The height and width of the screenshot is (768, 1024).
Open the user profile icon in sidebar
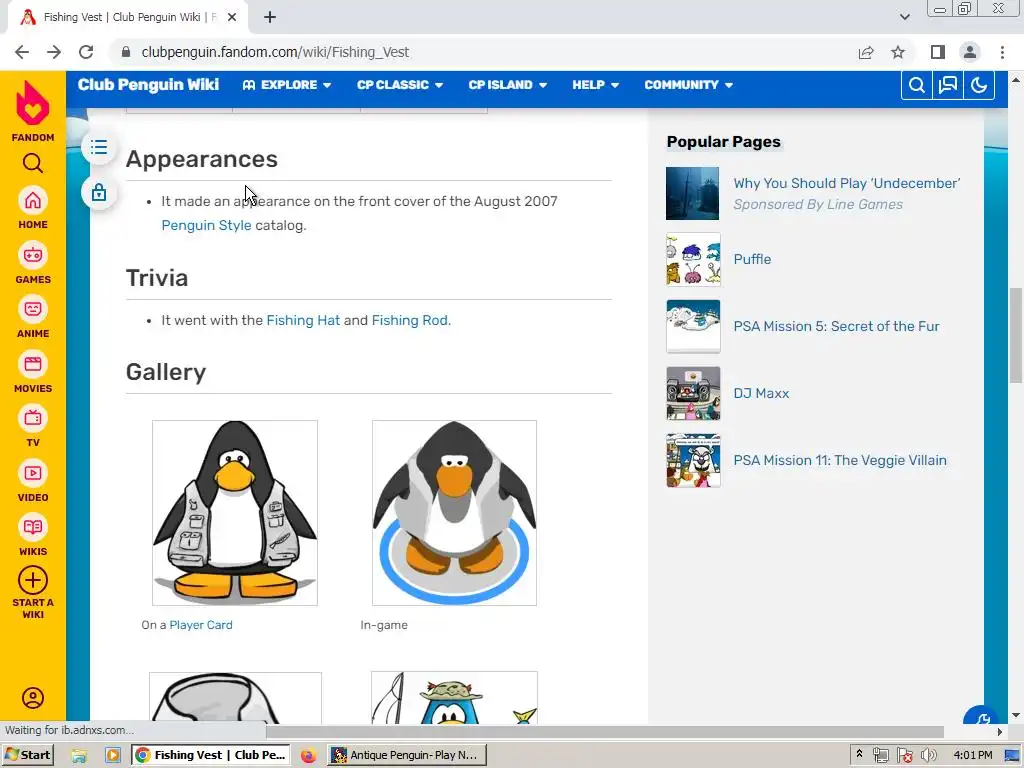click(x=33, y=697)
